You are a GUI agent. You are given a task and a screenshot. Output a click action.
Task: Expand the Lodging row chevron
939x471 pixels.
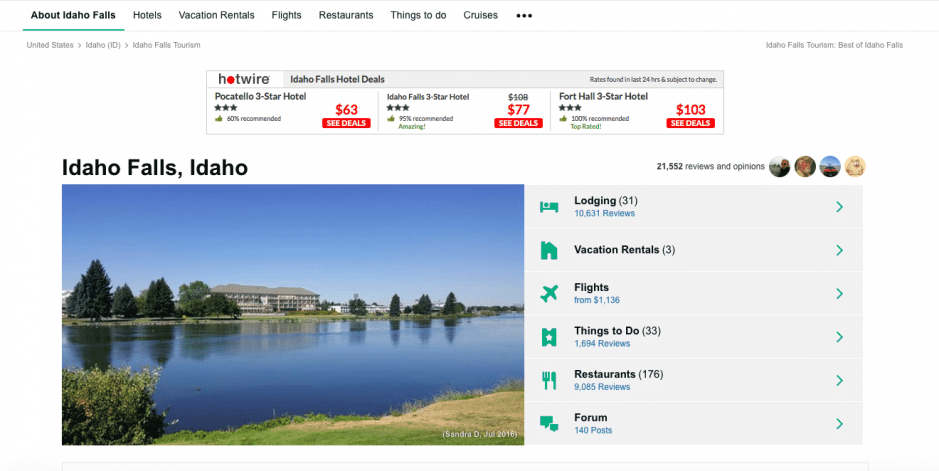click(840, 207)
